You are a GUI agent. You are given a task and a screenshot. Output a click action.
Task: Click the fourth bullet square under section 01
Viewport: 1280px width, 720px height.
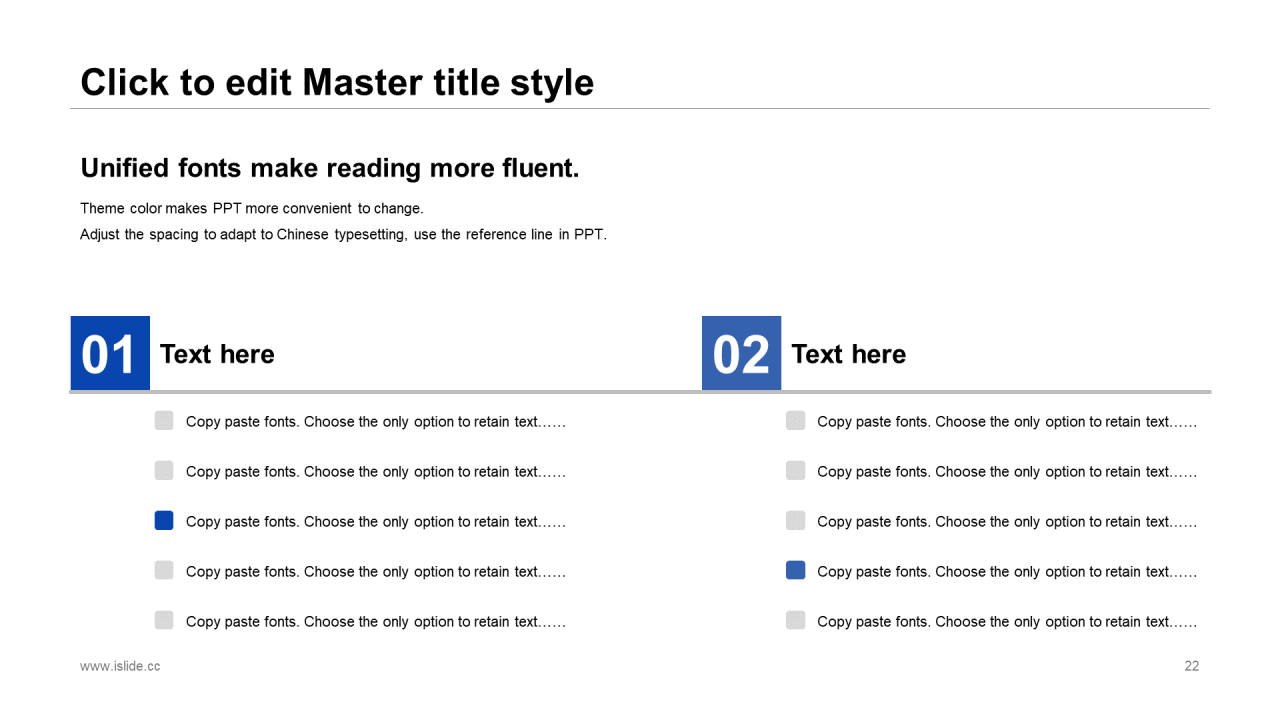point(164,571)
